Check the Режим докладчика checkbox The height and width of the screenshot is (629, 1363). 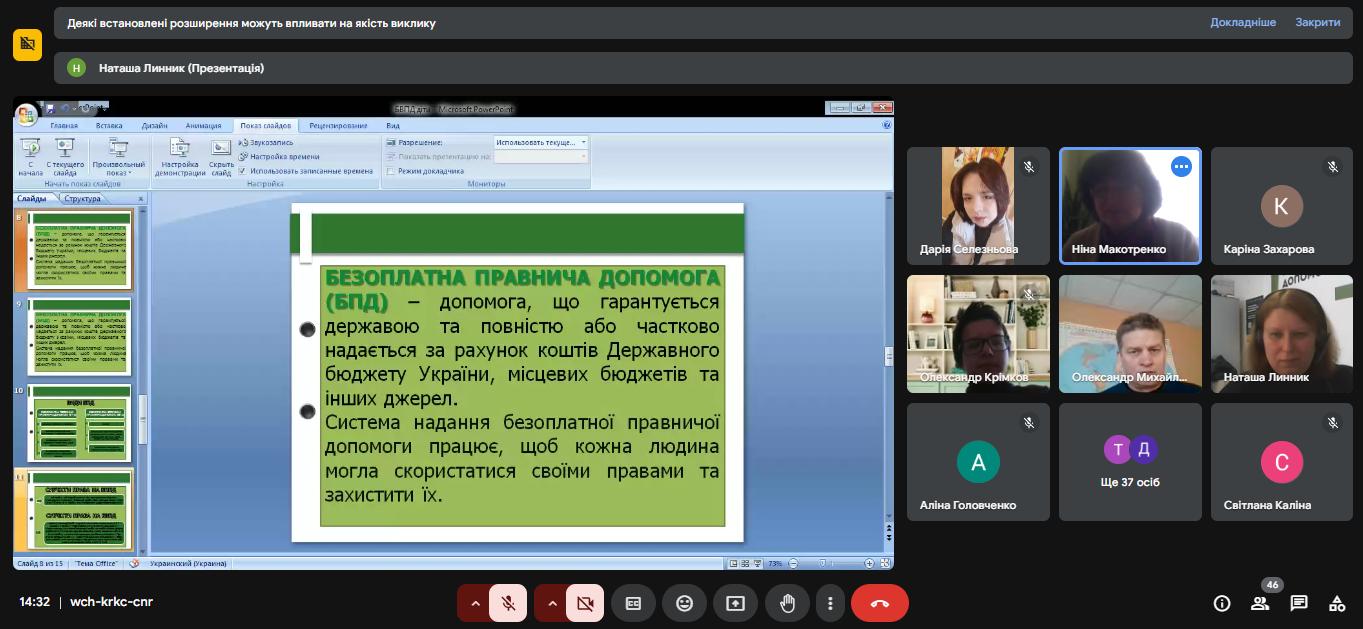tap(391, 171)
